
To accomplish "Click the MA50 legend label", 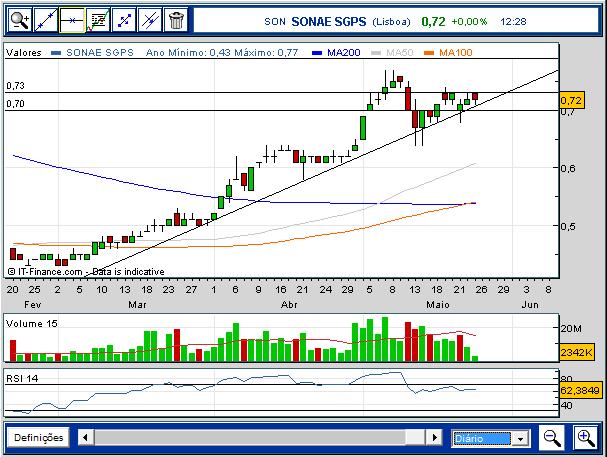I will [400, 53].
